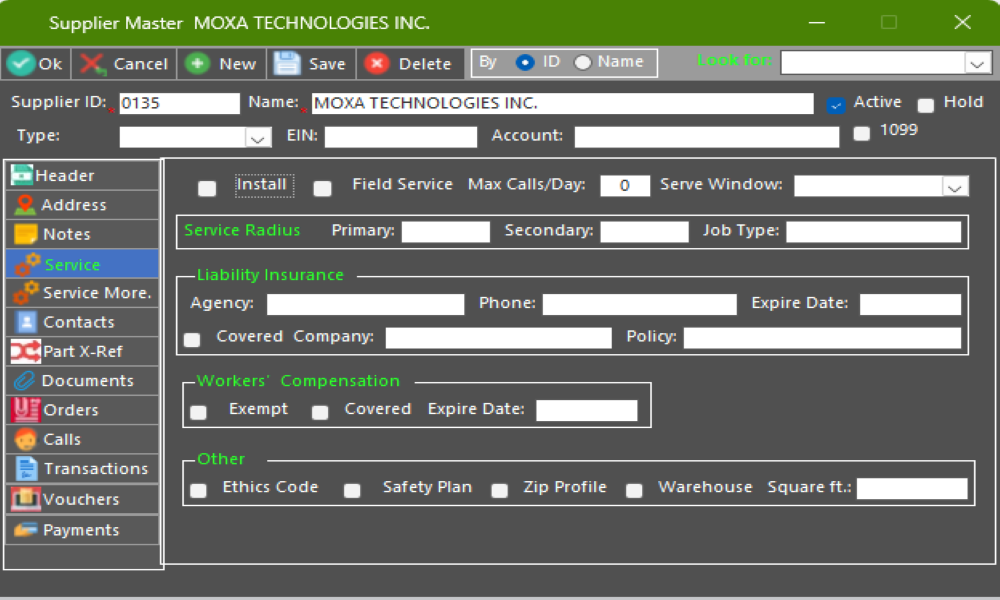The width and height of the screenshot is (1000, 600).
Task: Click the liability insurance Agency field
Action: (x=365, y=304)
